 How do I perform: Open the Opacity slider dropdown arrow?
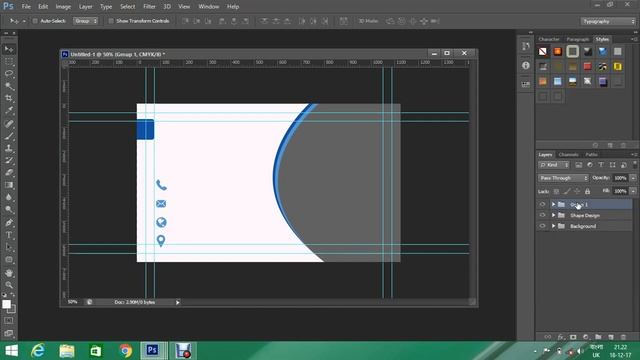tap(633, 178)
